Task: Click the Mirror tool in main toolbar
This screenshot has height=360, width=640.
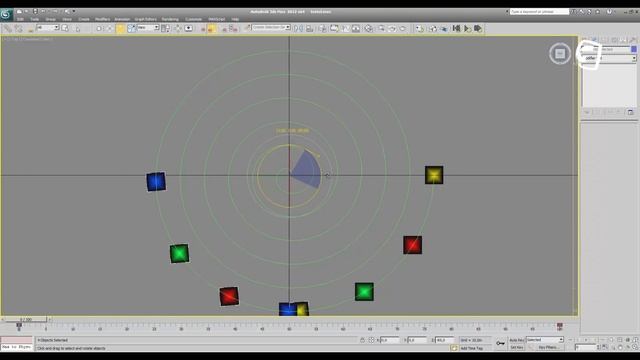Action: click(299, 29)
